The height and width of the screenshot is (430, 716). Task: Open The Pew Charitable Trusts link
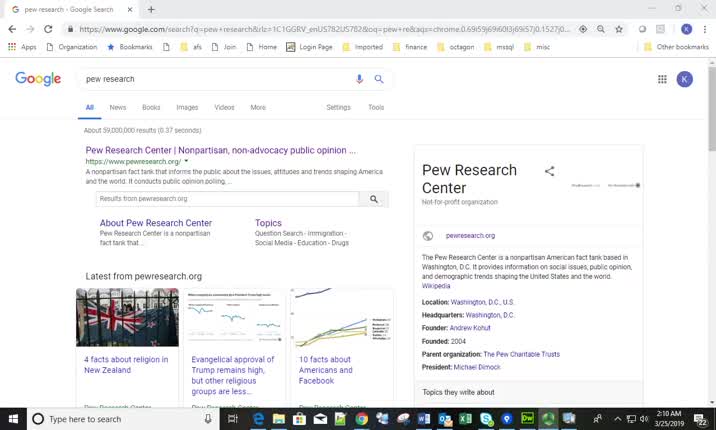pos(521,354)
